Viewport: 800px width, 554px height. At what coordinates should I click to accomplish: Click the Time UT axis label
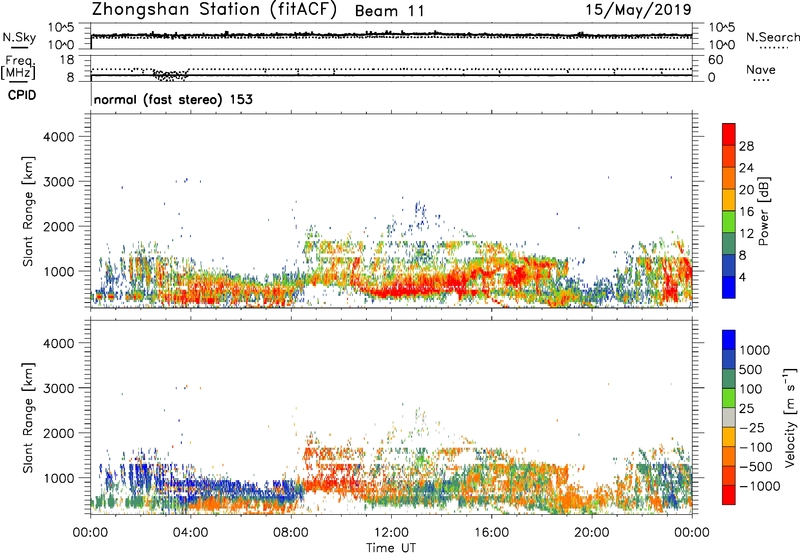coord(391,548)
